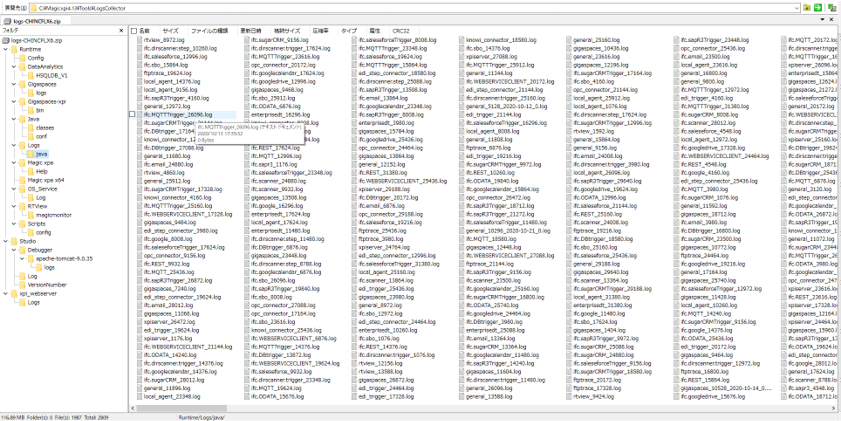Viewport: 841px width, 421px height.
Task: Select the rtview_8972.log file icon
Action: tap(139, 40)
